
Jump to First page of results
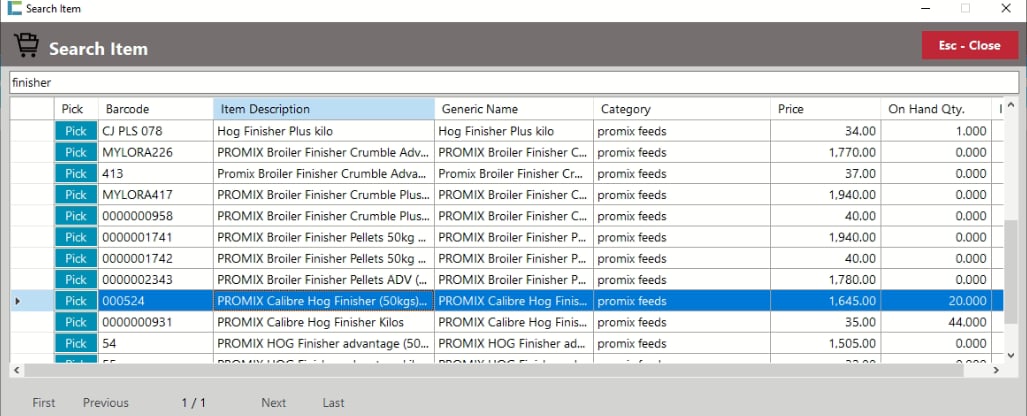44,403
